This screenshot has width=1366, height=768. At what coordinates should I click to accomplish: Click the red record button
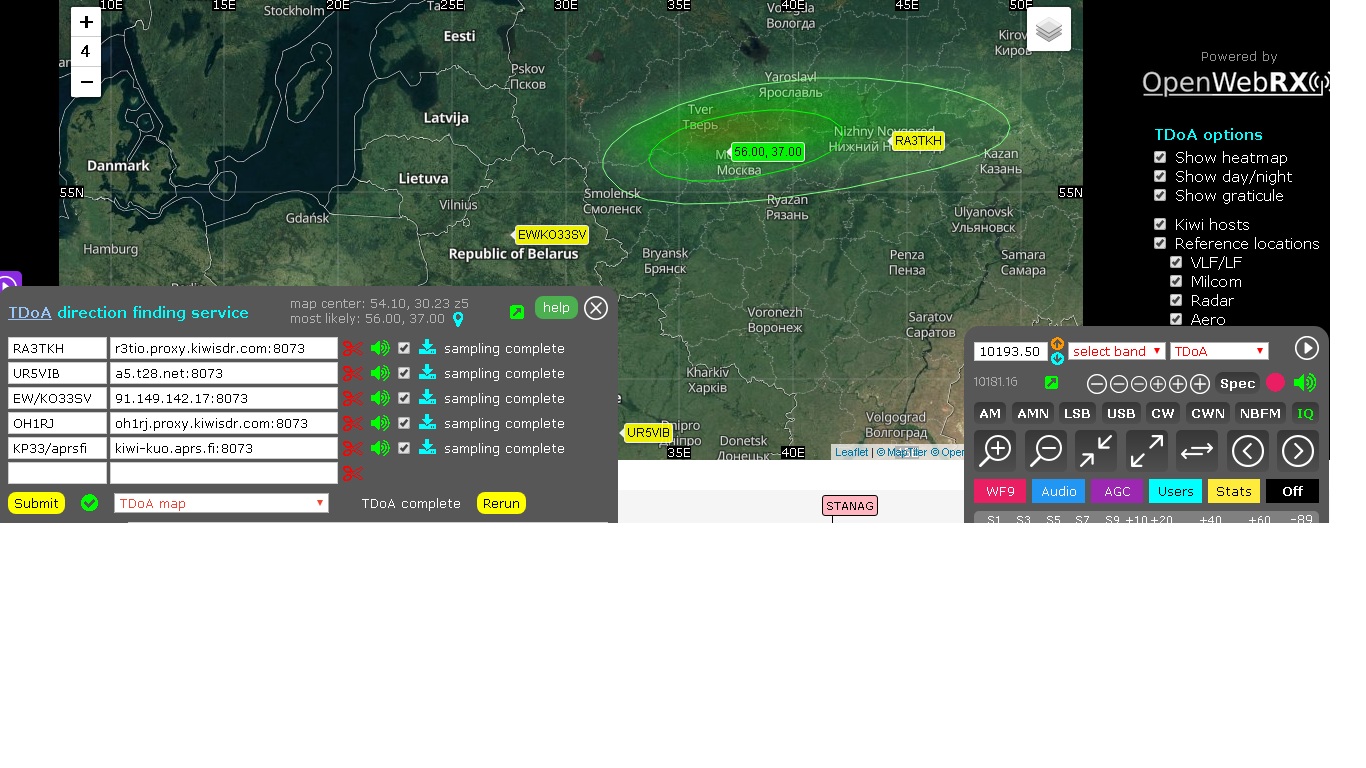pyautogui.click(x=1275, y=382)
